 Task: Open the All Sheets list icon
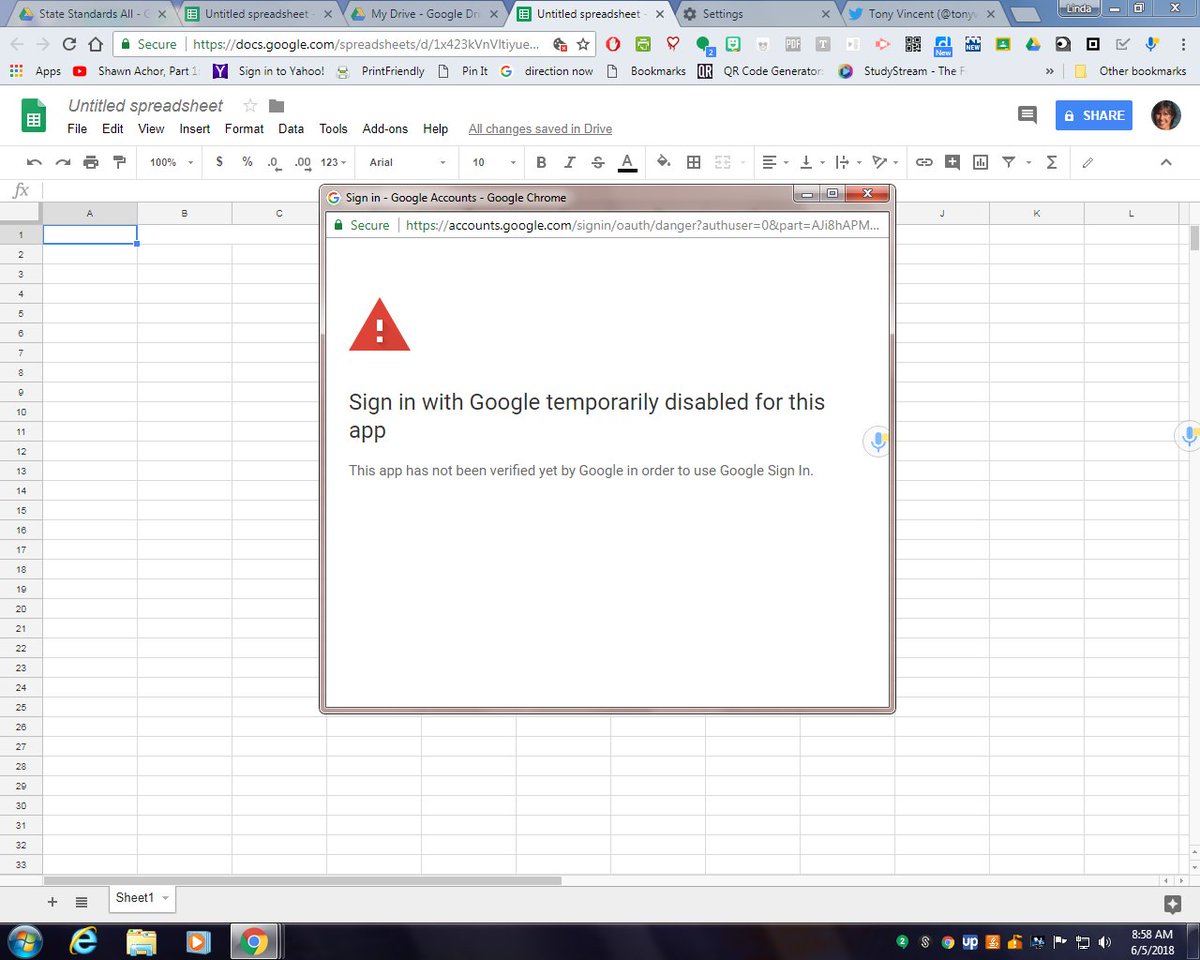(x=81, y=902)
